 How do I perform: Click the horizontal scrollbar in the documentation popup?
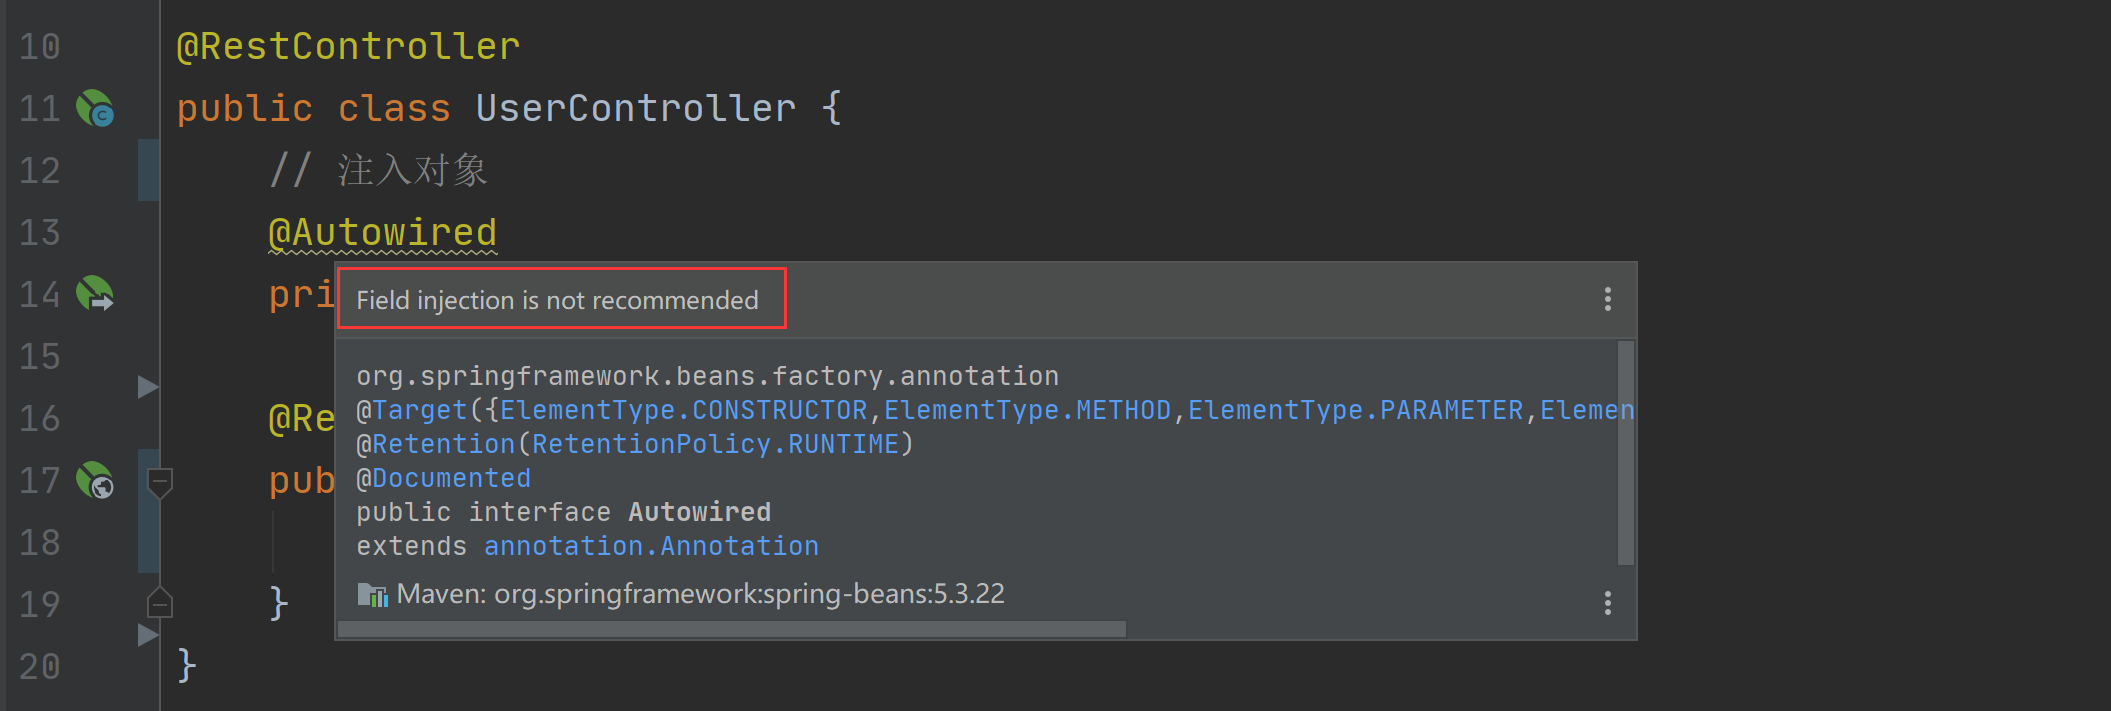[x=732, y=629]
